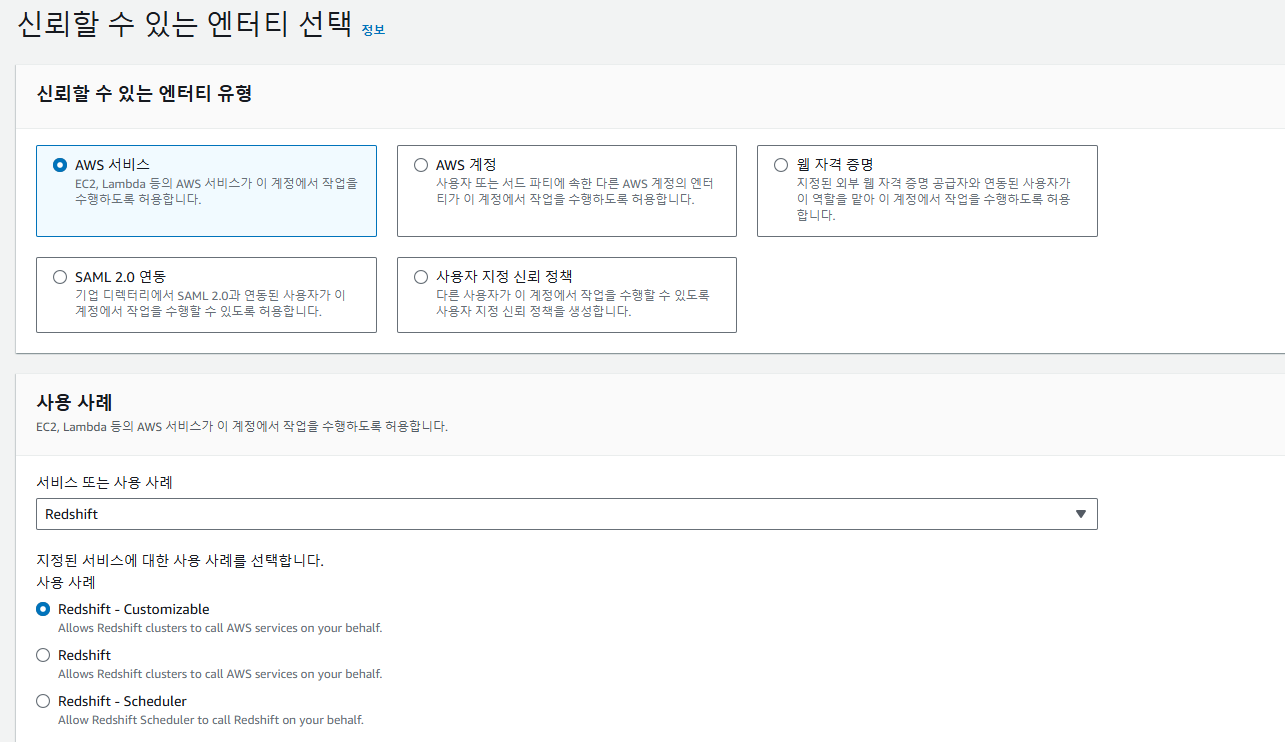Image resolution: width=1285 pixels, height=742 pixels.
Task: Click the description under the 사용 사례 heading
Action: pyautogui.click(x=242, y=426)
